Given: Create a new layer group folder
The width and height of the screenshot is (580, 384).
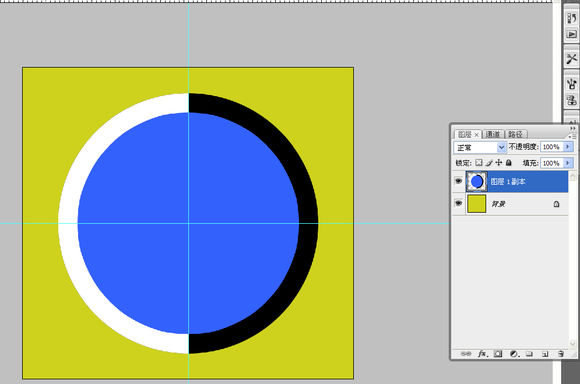Looking at the screenshot, I should (529, 354).
